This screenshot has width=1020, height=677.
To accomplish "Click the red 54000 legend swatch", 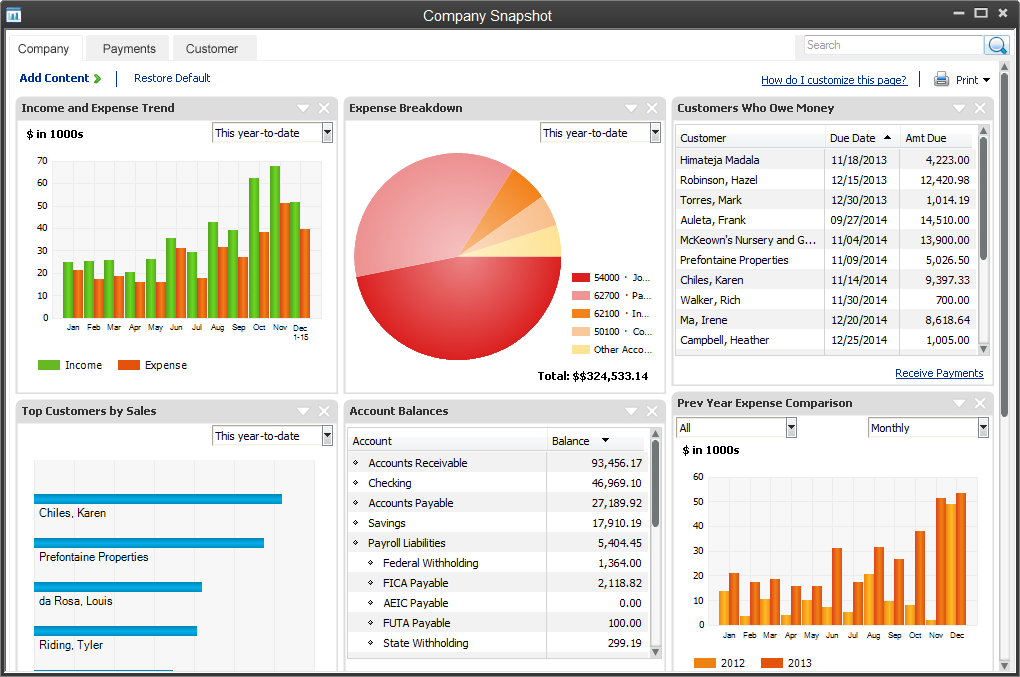I will pyautogui.click(x=581, y=277).
